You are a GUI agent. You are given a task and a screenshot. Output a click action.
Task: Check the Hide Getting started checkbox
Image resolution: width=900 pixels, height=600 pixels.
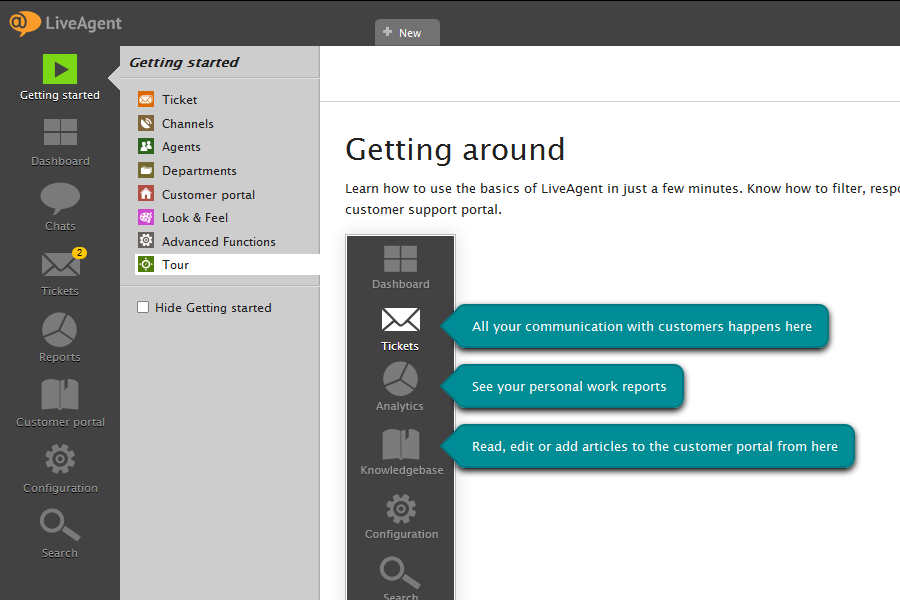pos(143,307)
